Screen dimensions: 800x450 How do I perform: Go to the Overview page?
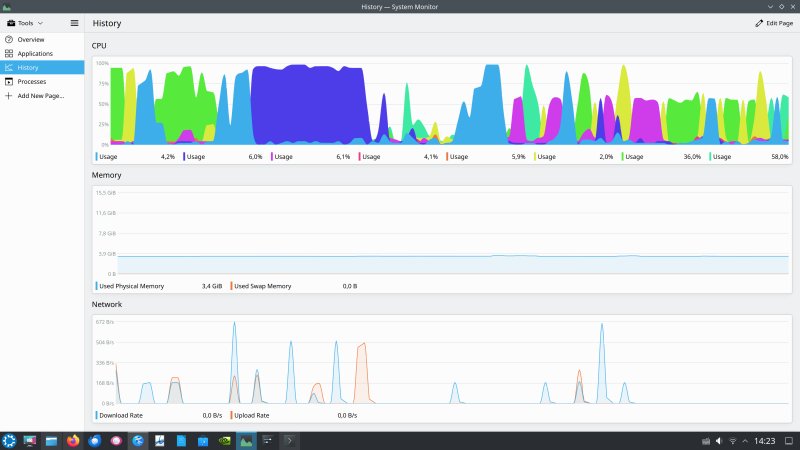[42, 39]
